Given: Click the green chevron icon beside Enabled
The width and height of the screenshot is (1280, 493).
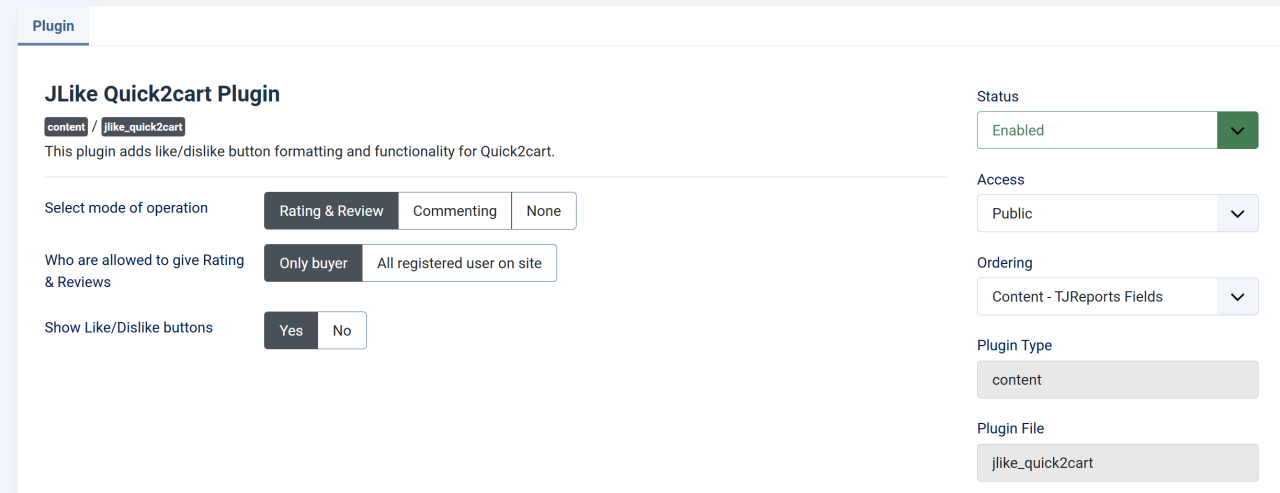Looking at the screenshot, I should tap(1237, 130).
